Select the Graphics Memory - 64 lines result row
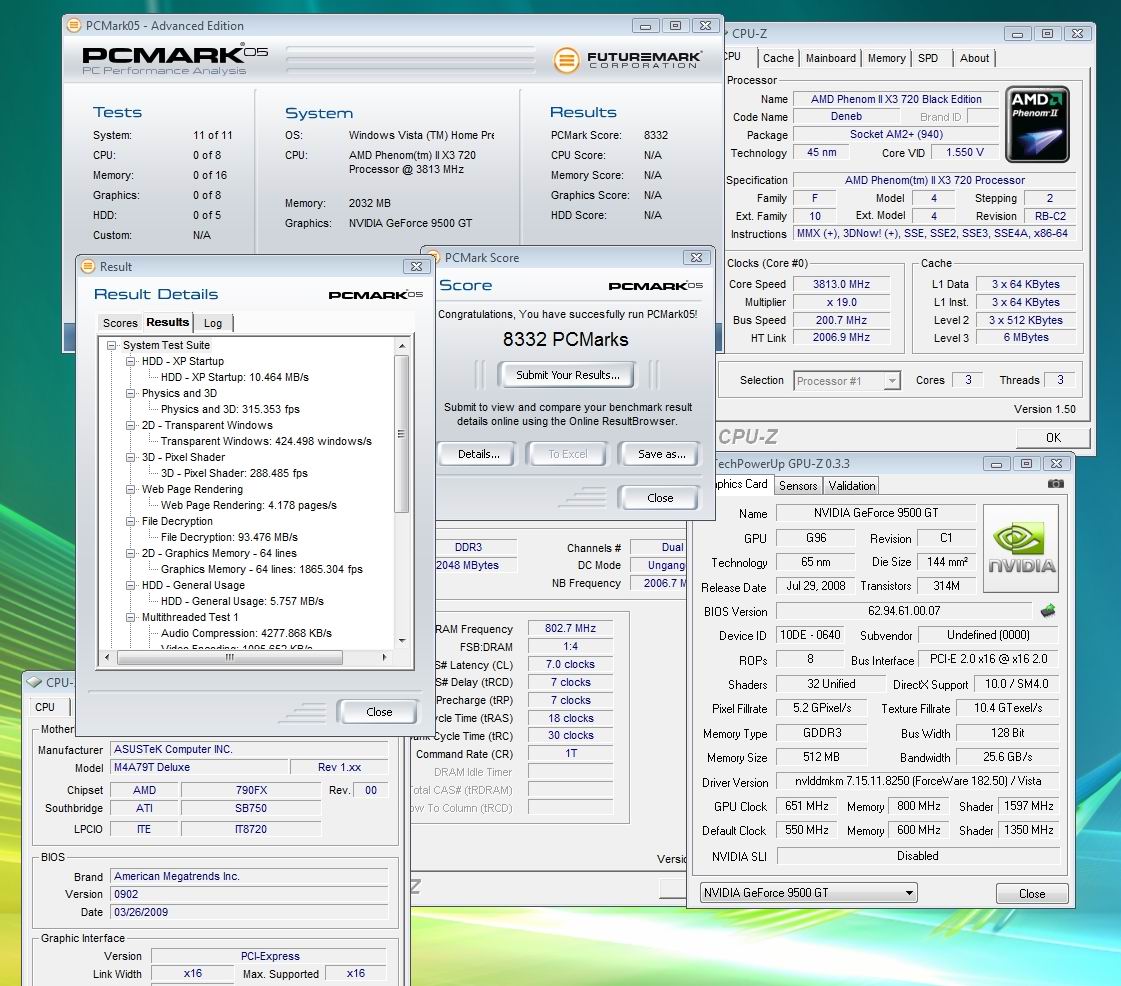1121x986 pixels. tap(262, 569)
